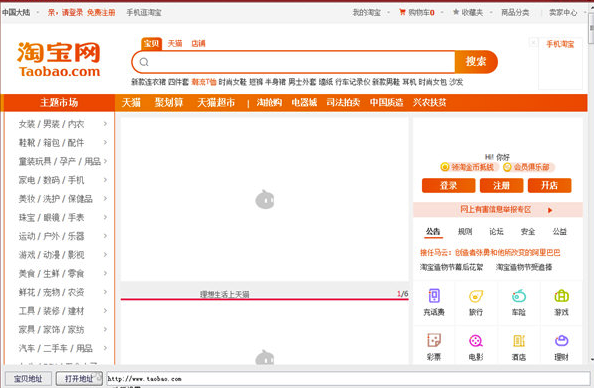Click the 淘抢购 nav item
Image resolution: width=594 pixels, height=388 pixels.
[269, 102]
